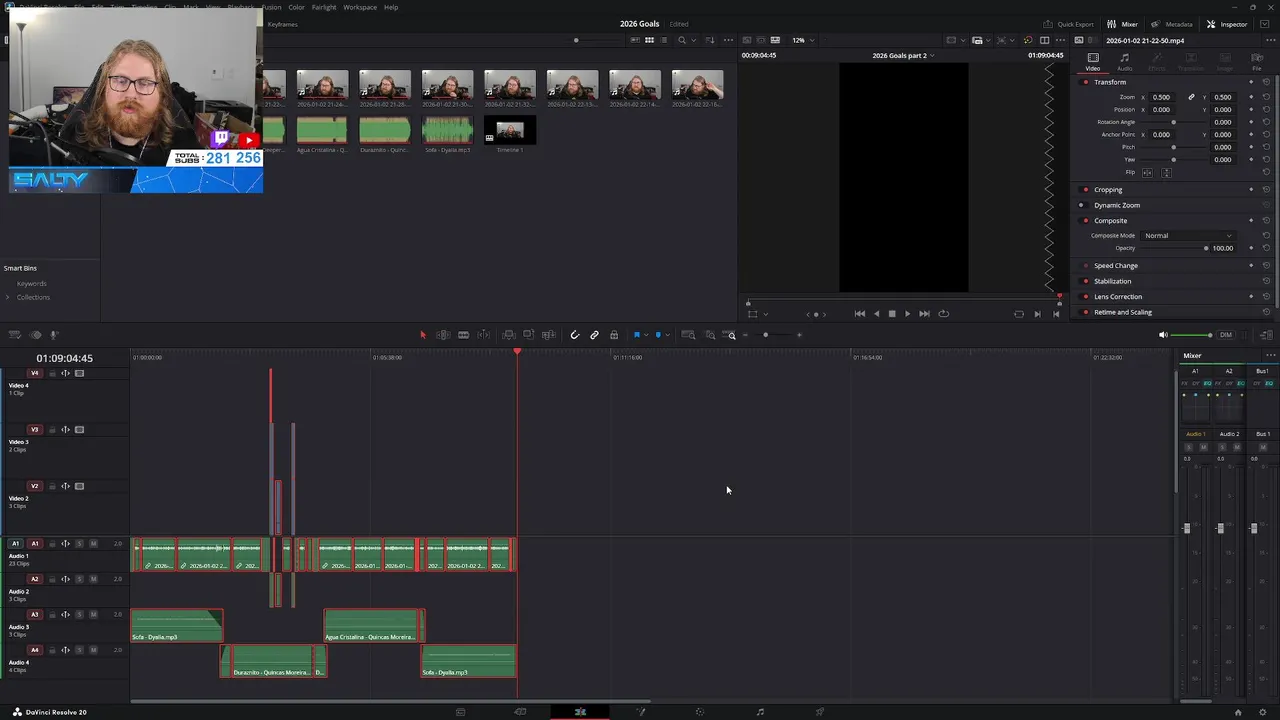Open the Workspace menu
Viewport: 1280px width, 720px height.
(x=360, y=7)
